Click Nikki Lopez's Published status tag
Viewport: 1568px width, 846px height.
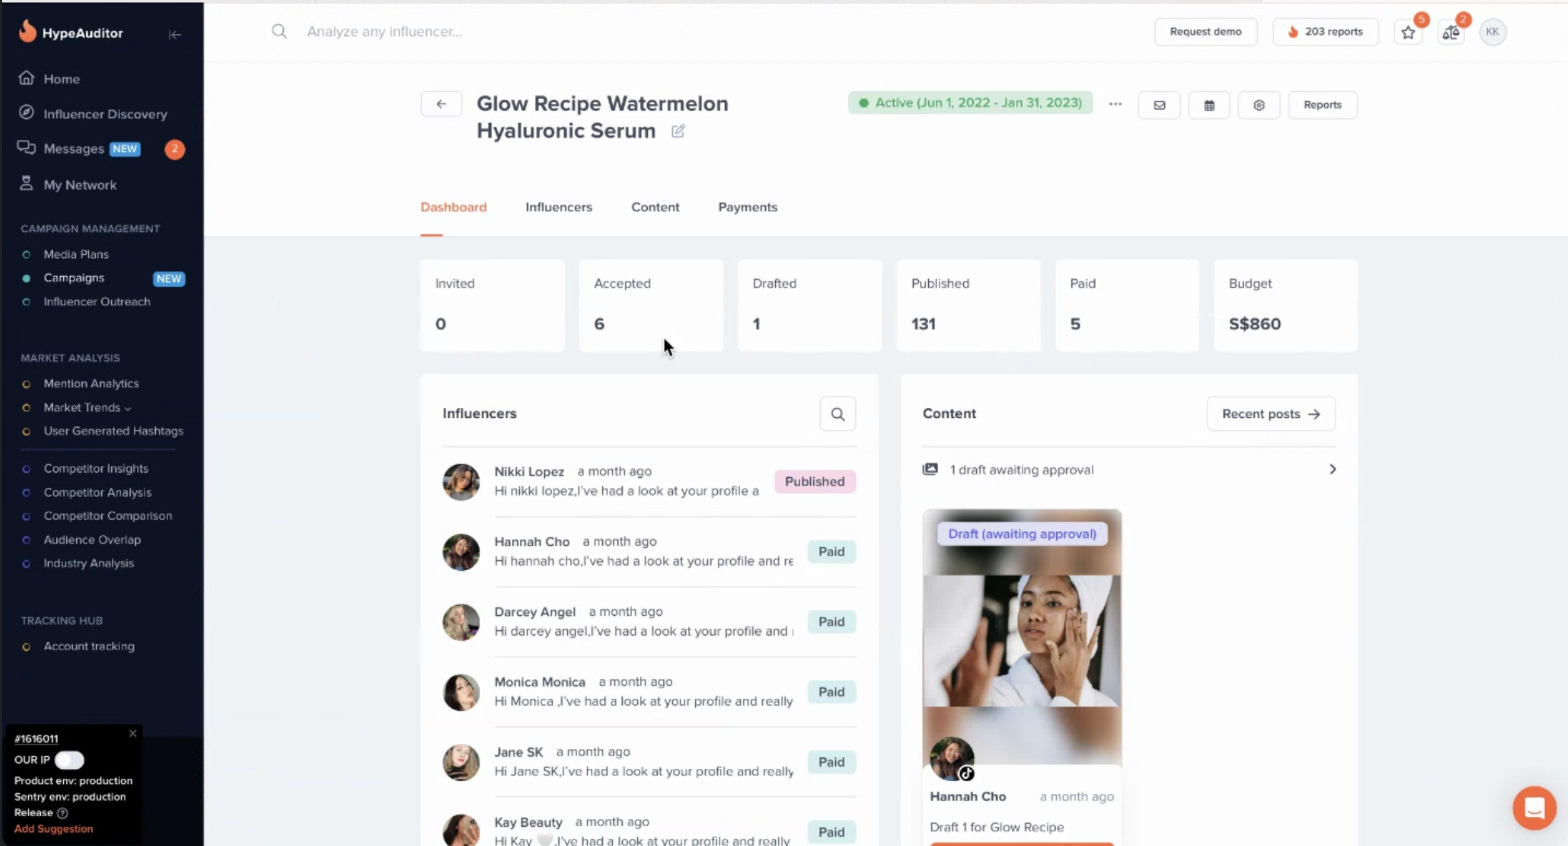click(815, 482)
